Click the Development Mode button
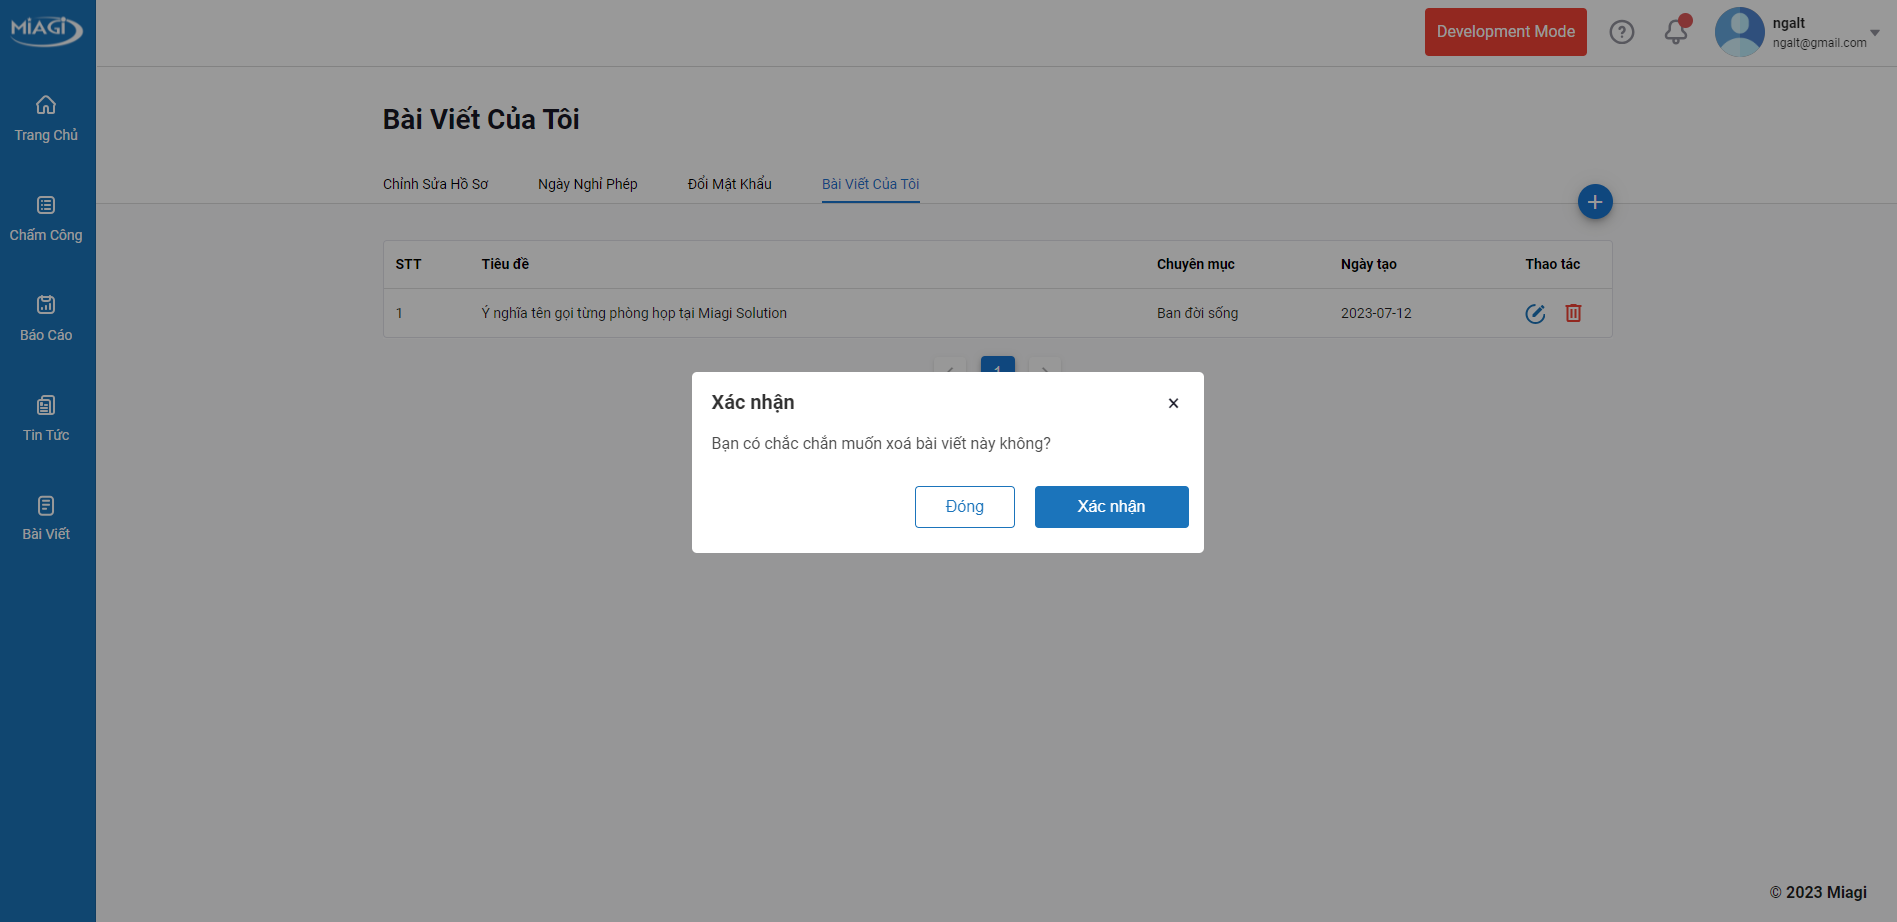This screenshot has width=1897, height=922. [x=1505, y=32]
